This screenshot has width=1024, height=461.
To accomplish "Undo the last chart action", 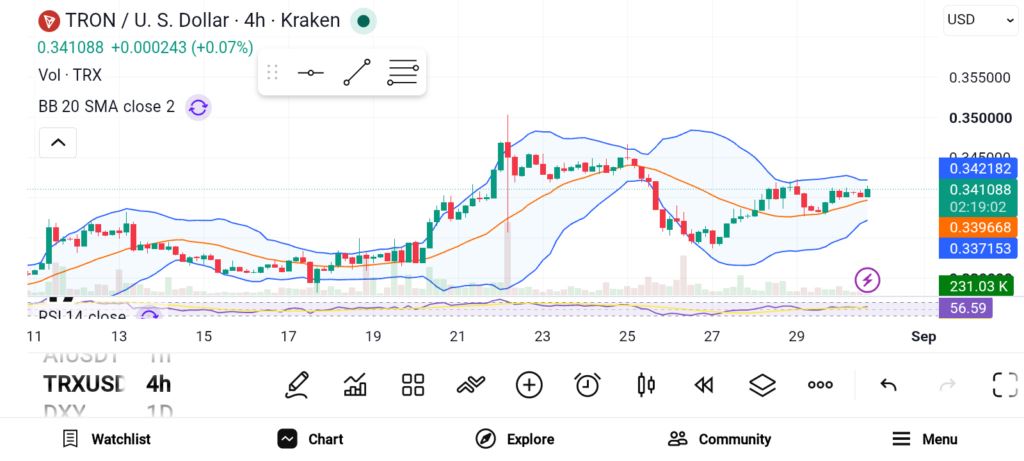I will (x=888, y=385).
